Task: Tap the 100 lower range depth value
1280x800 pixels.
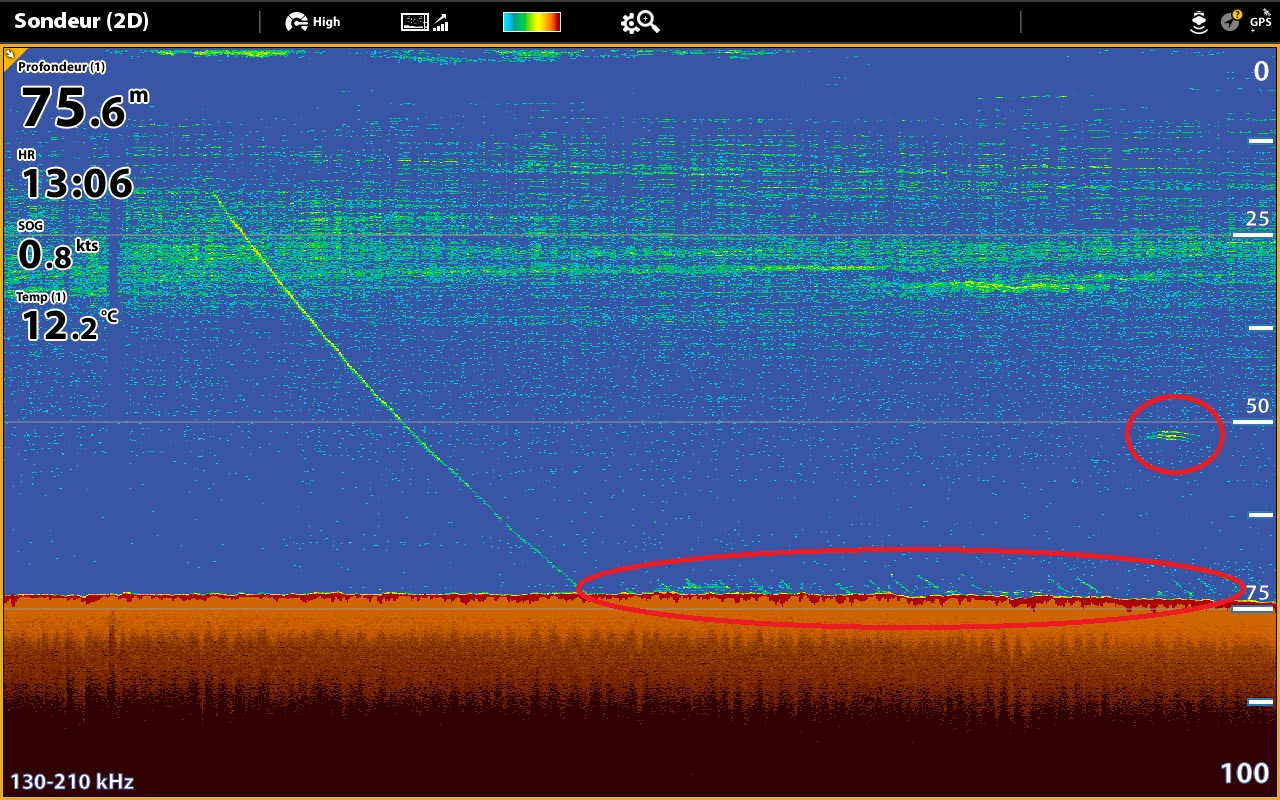Action: click(x=1245, y=773)
